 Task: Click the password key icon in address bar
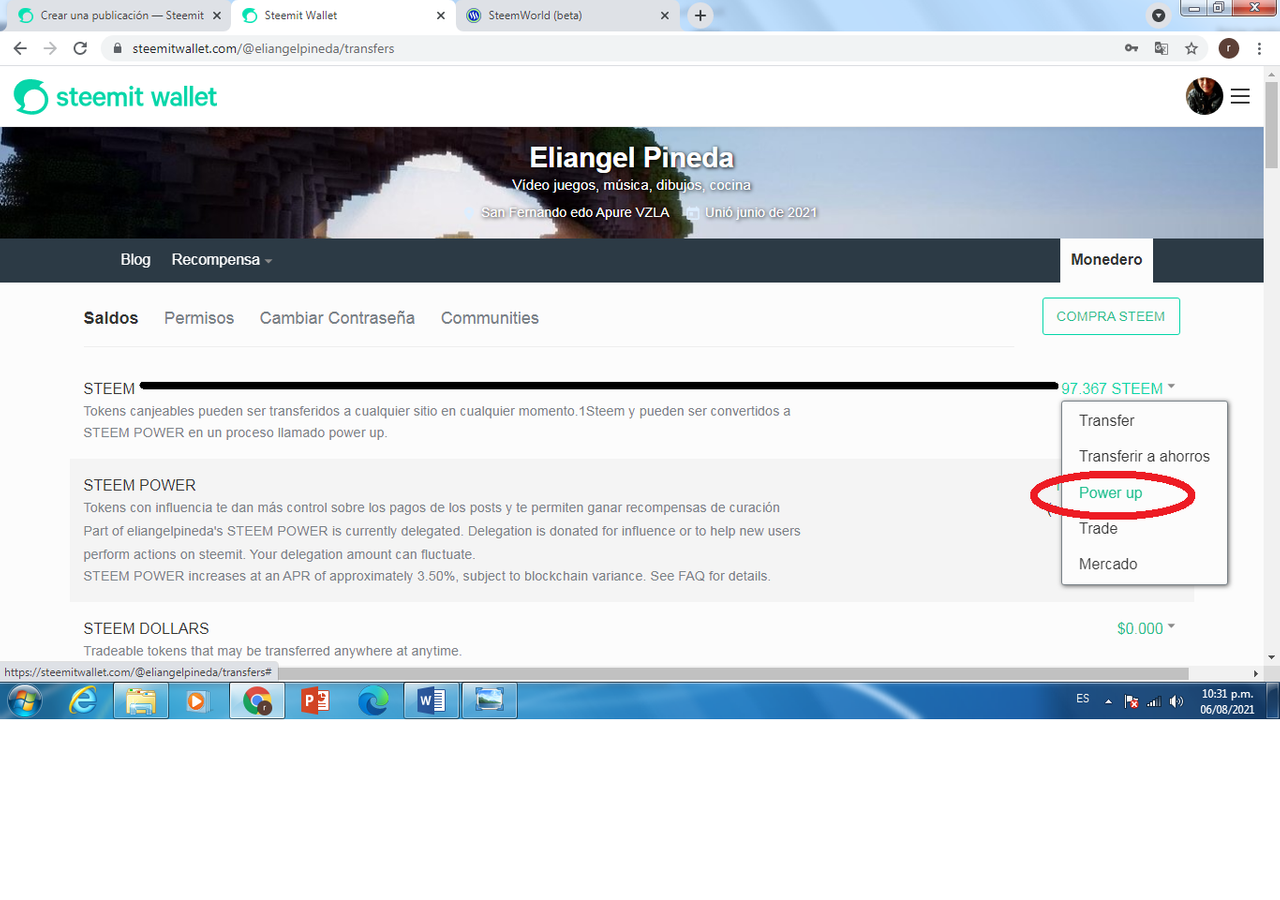point(1131,48)
